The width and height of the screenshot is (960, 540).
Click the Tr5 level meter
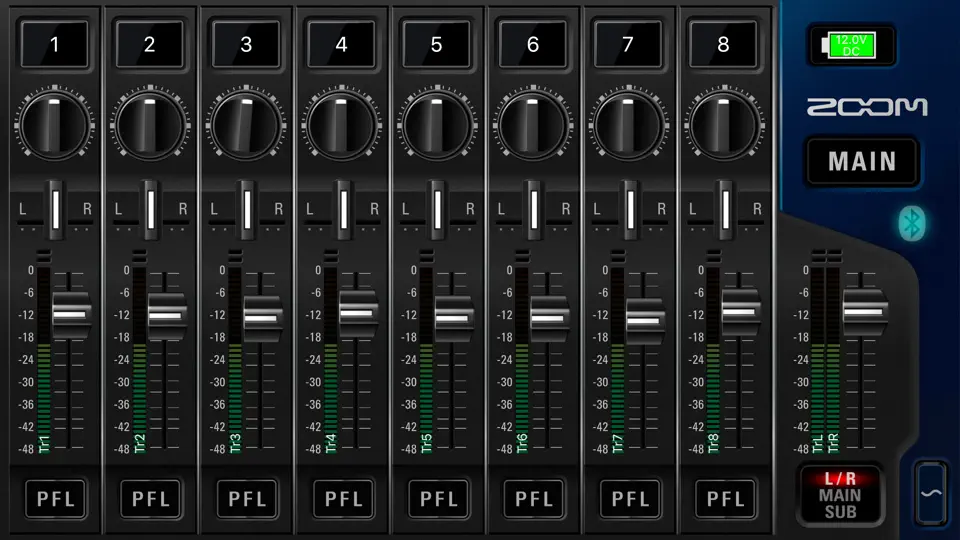click(427, 360)
